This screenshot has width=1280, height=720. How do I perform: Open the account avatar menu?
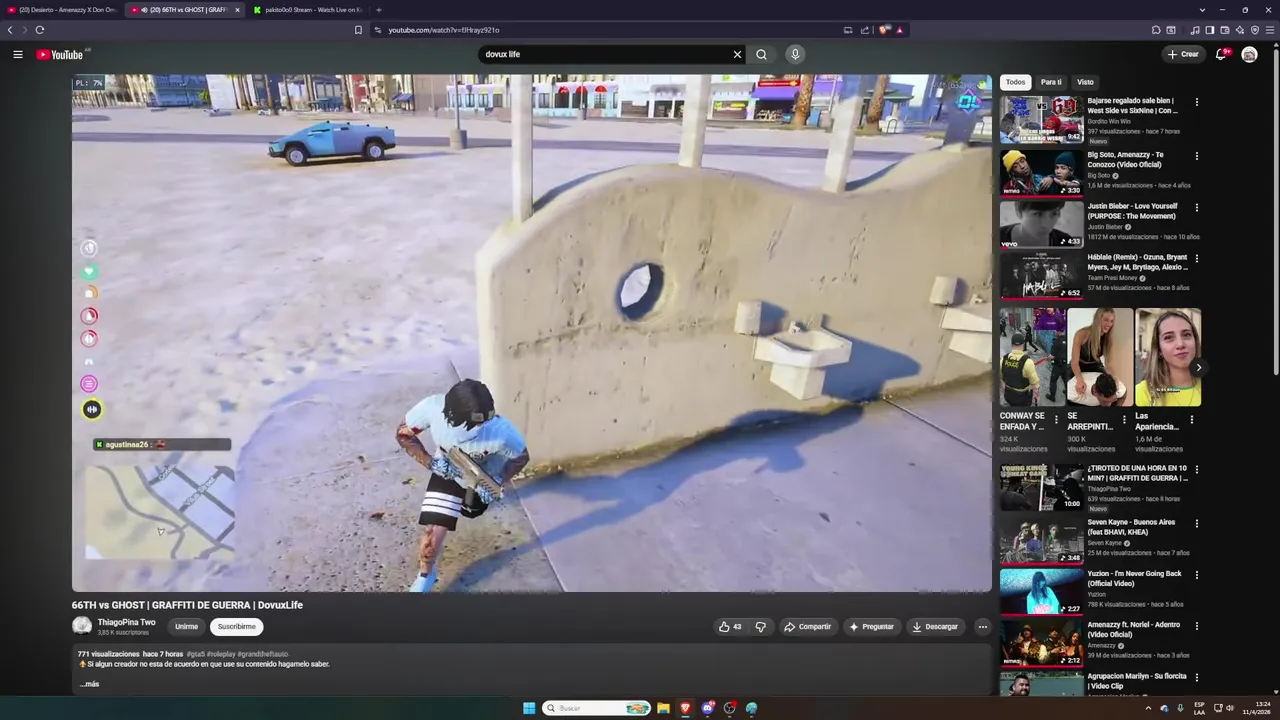pos(1249,54)
